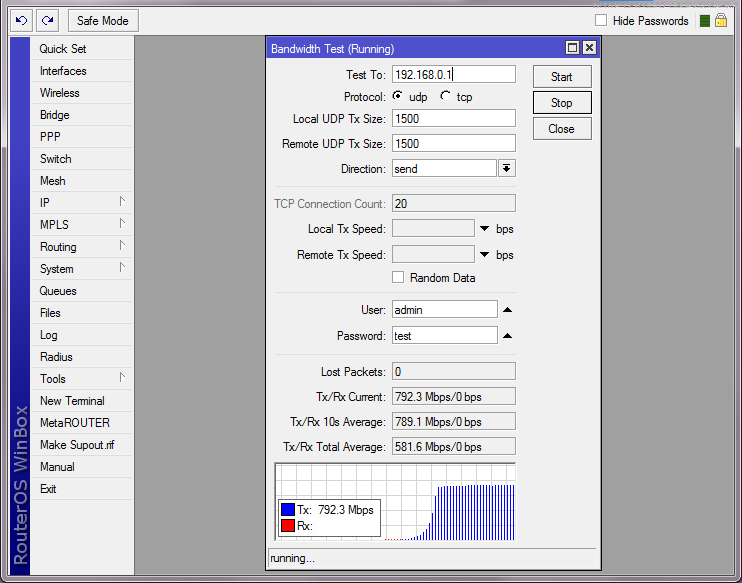Click the Local UDP Tx Size field
The image size is (742, 583).
coord(453,118)
